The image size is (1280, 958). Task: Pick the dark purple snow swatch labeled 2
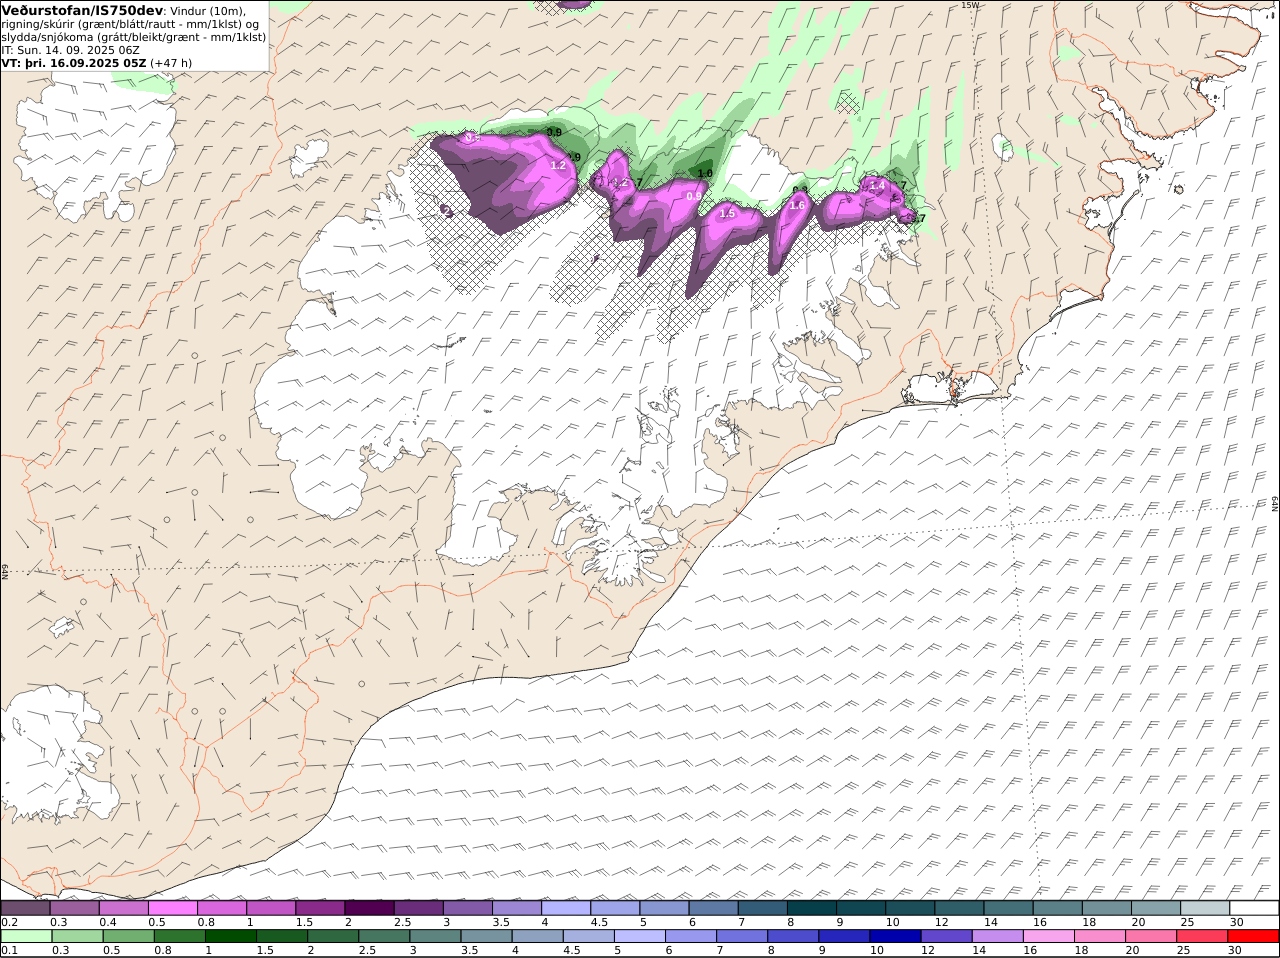point(369,908)
